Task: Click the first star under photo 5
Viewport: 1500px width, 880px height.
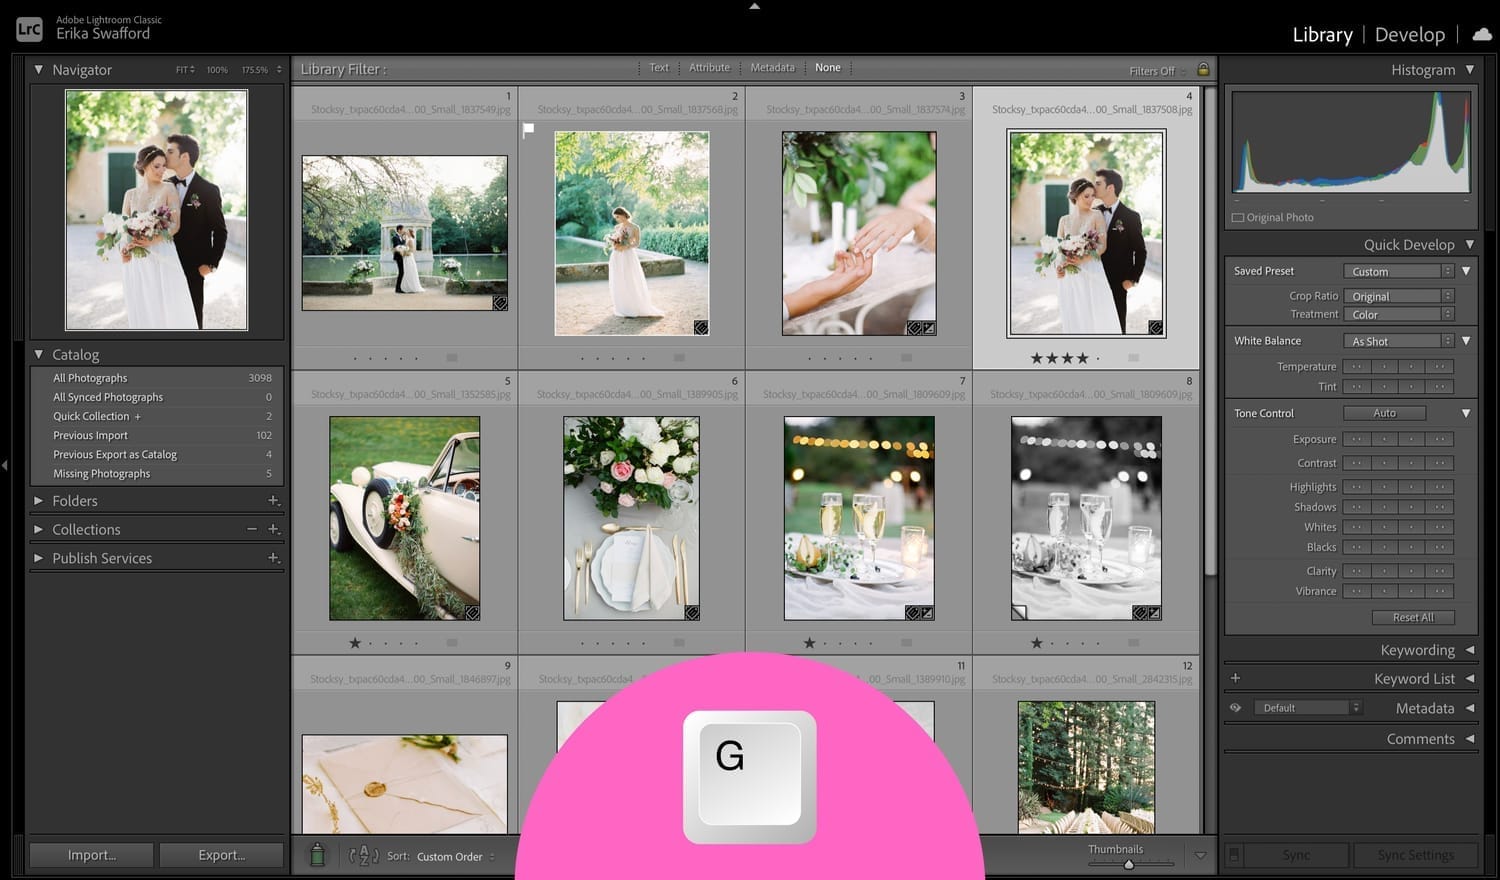Action: point(355,643)
